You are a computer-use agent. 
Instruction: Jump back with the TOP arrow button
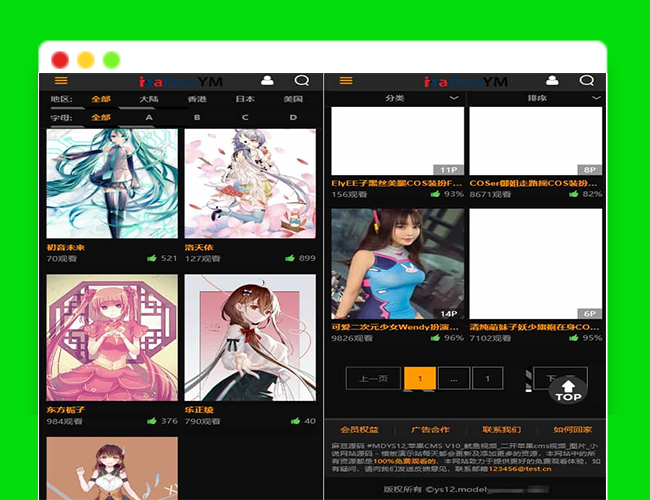coord(568,389)
